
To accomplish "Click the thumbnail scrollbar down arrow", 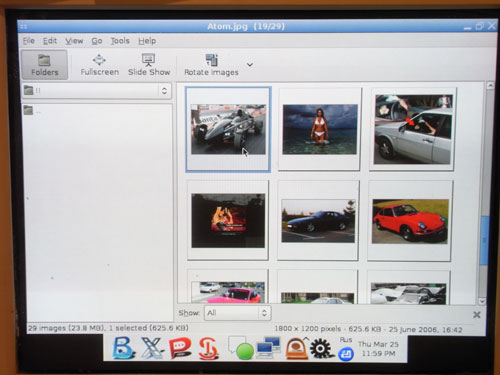I will (482, 301).
